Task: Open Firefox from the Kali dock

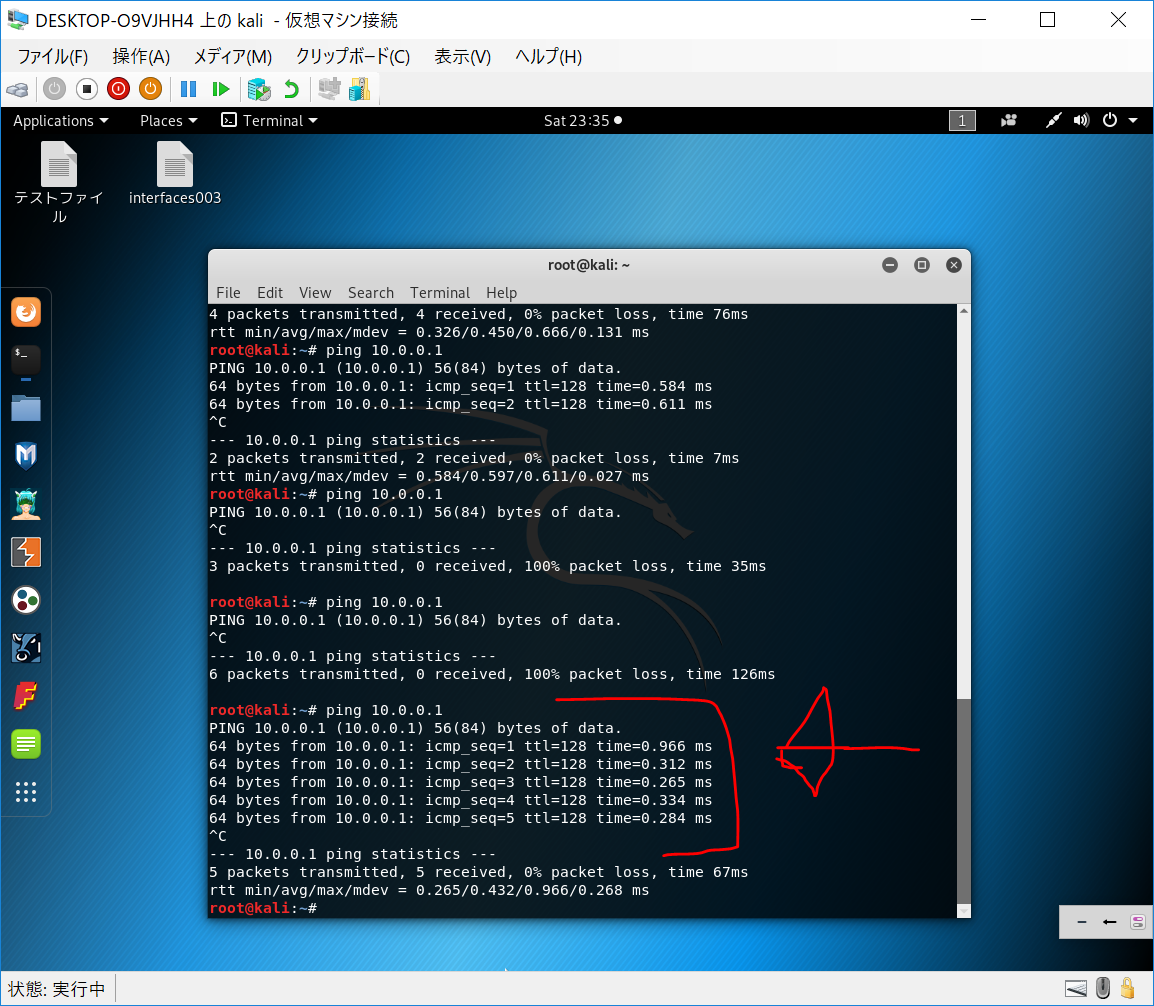Action: (x=26, y=313)
